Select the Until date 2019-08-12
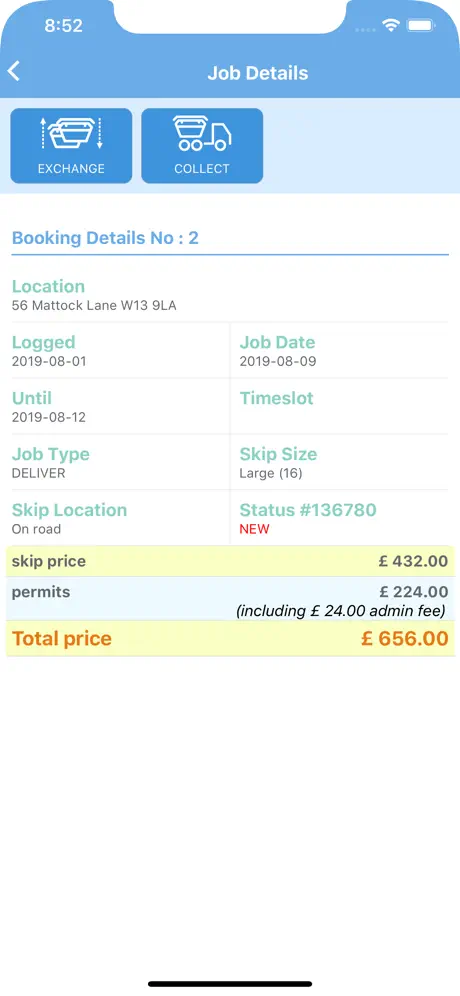Image resolution: width=460 pixels, height=996 pixels. (x=49, y=417)
